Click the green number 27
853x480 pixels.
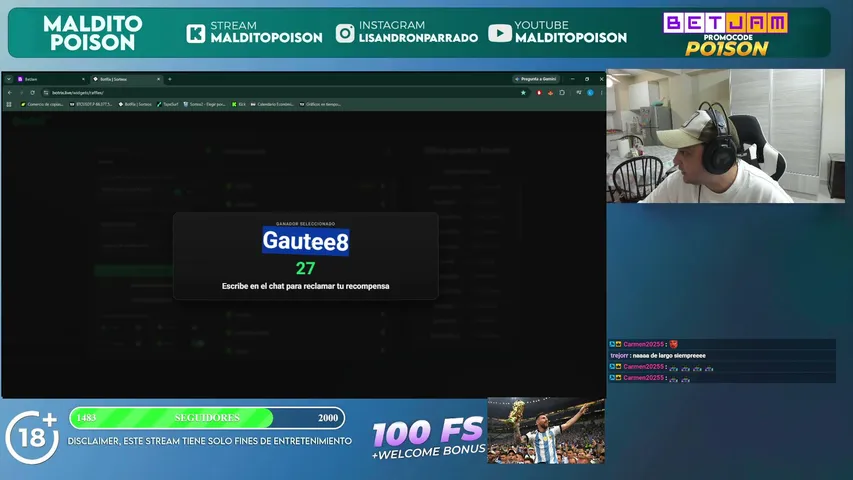click(305, 268)
